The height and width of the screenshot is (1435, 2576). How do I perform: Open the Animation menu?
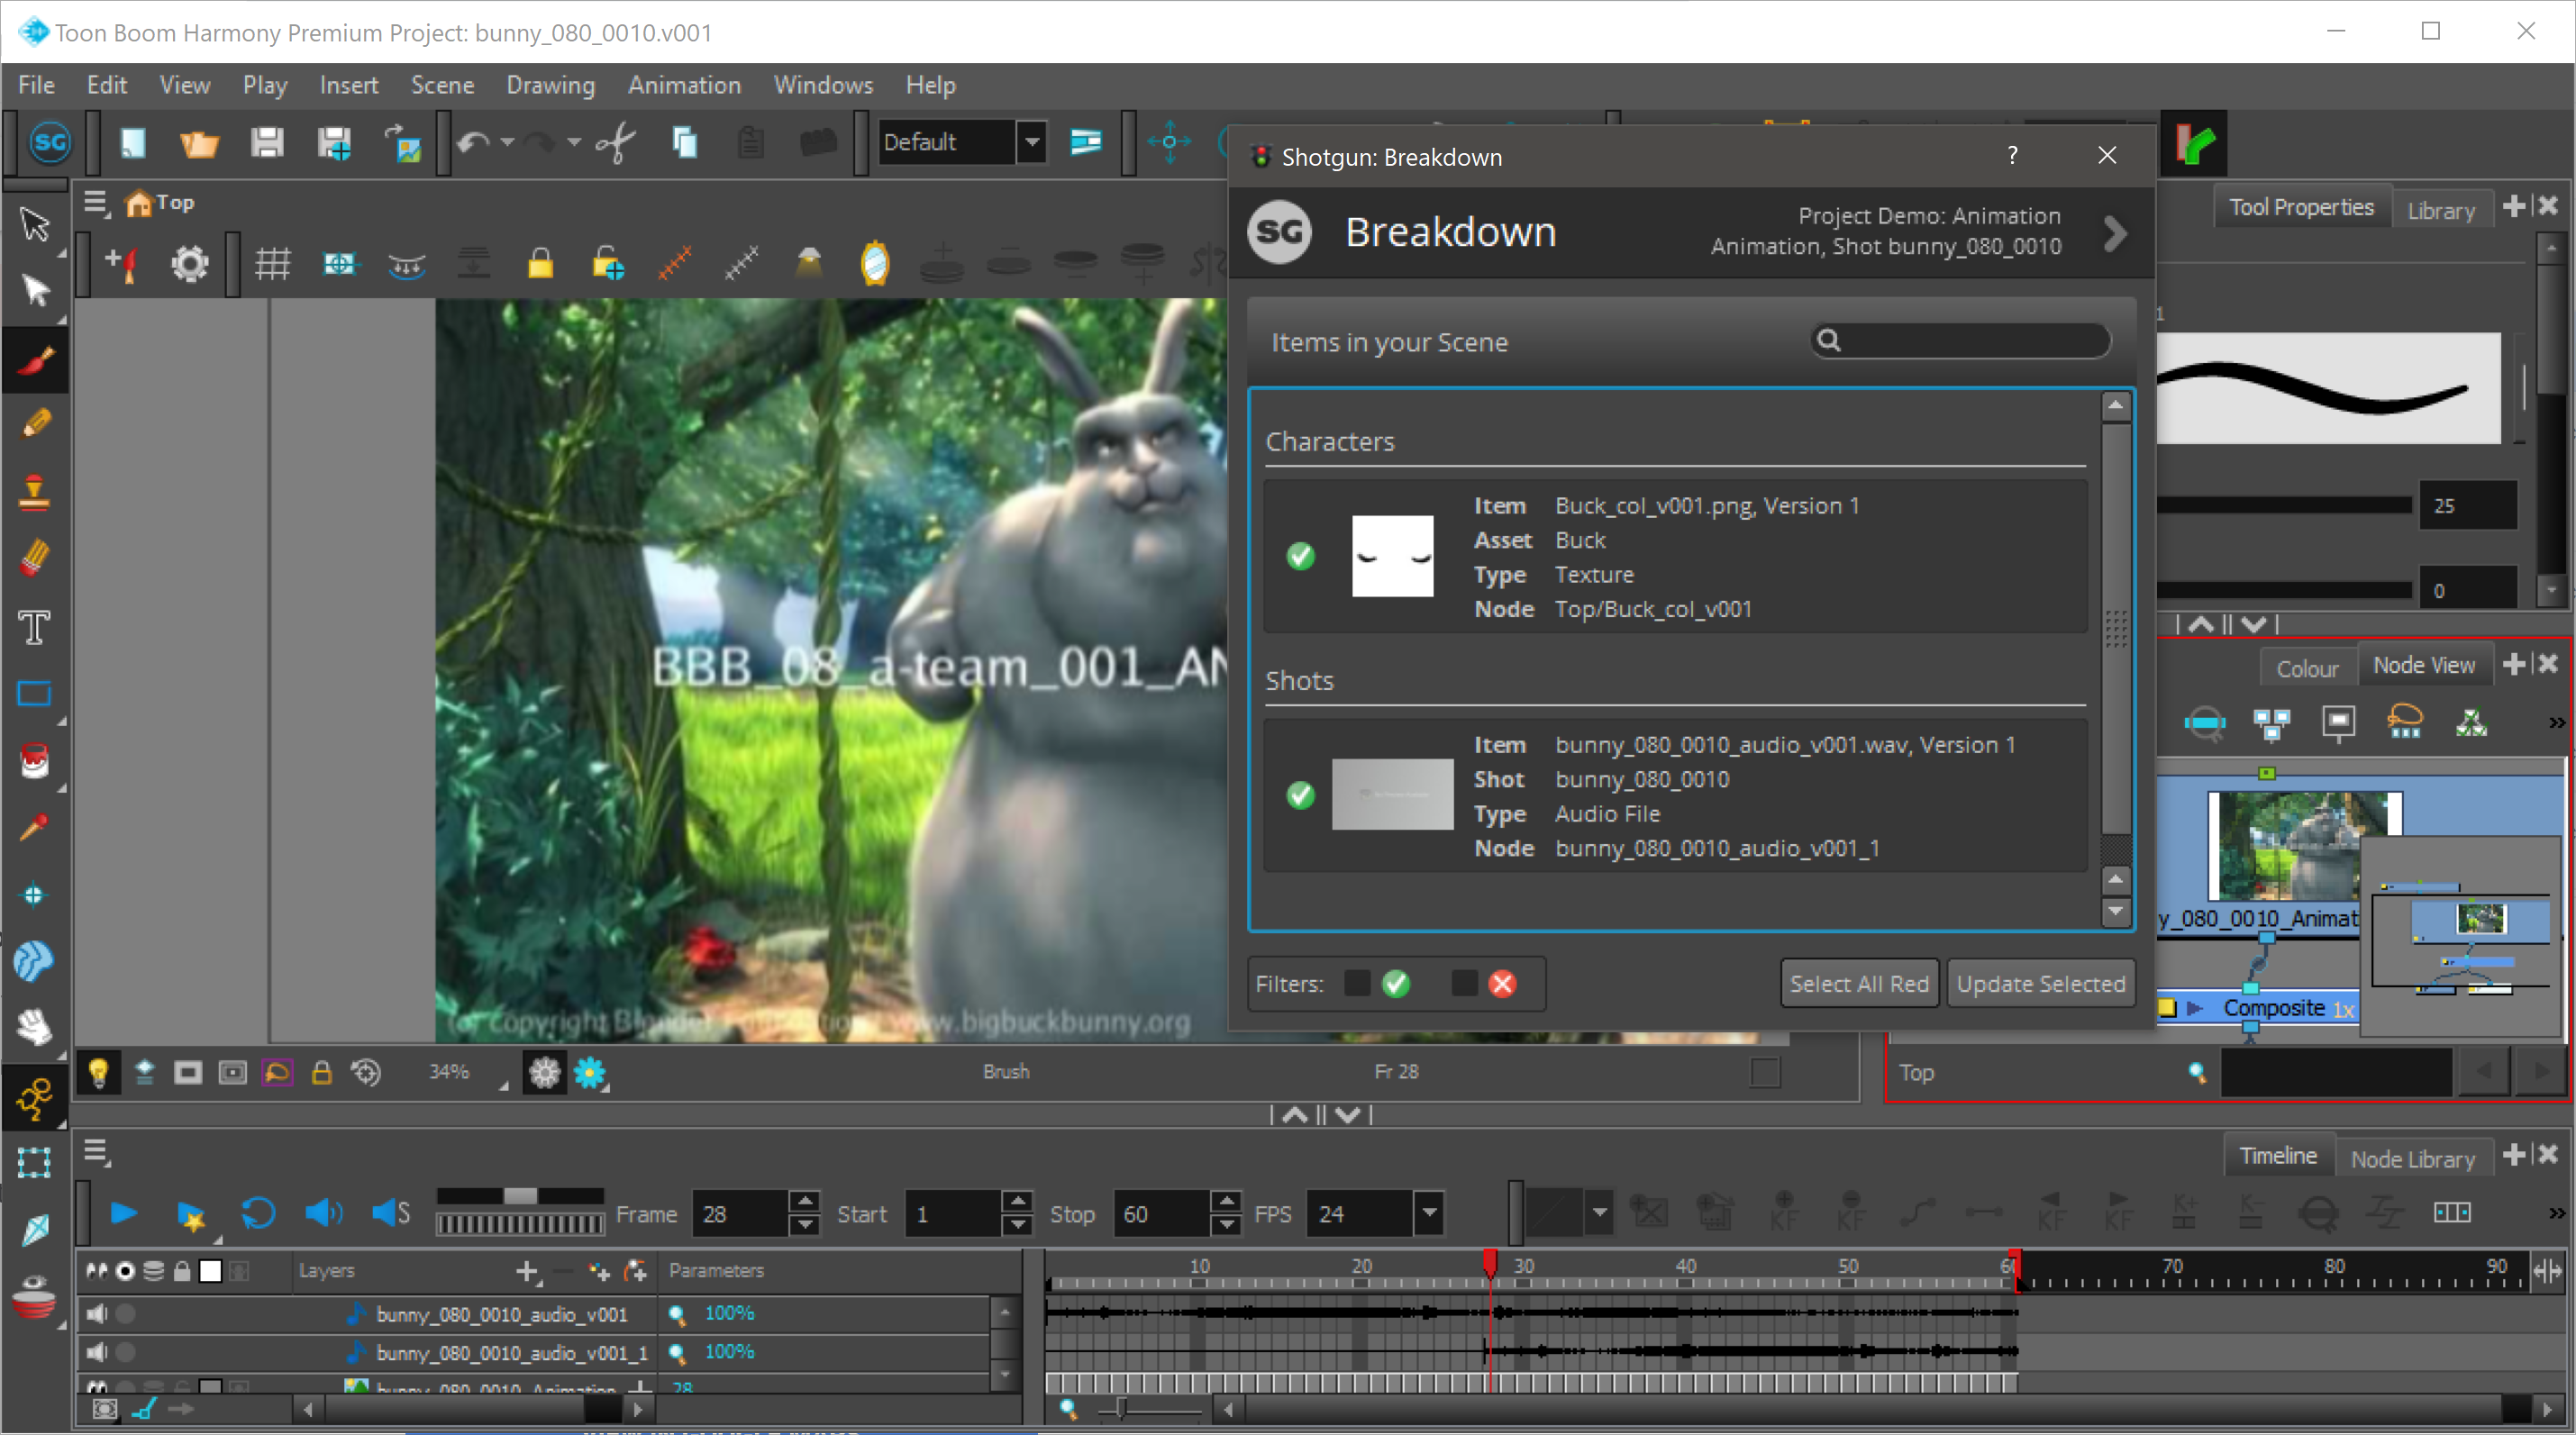coord(684,85)
